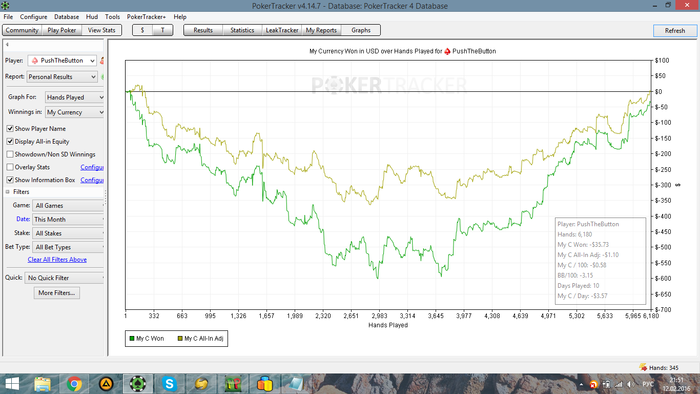Image resolution: width=700 pixels, height=394 pixels.
Task: Open the Windows Start button
Action: coord(12,384)
